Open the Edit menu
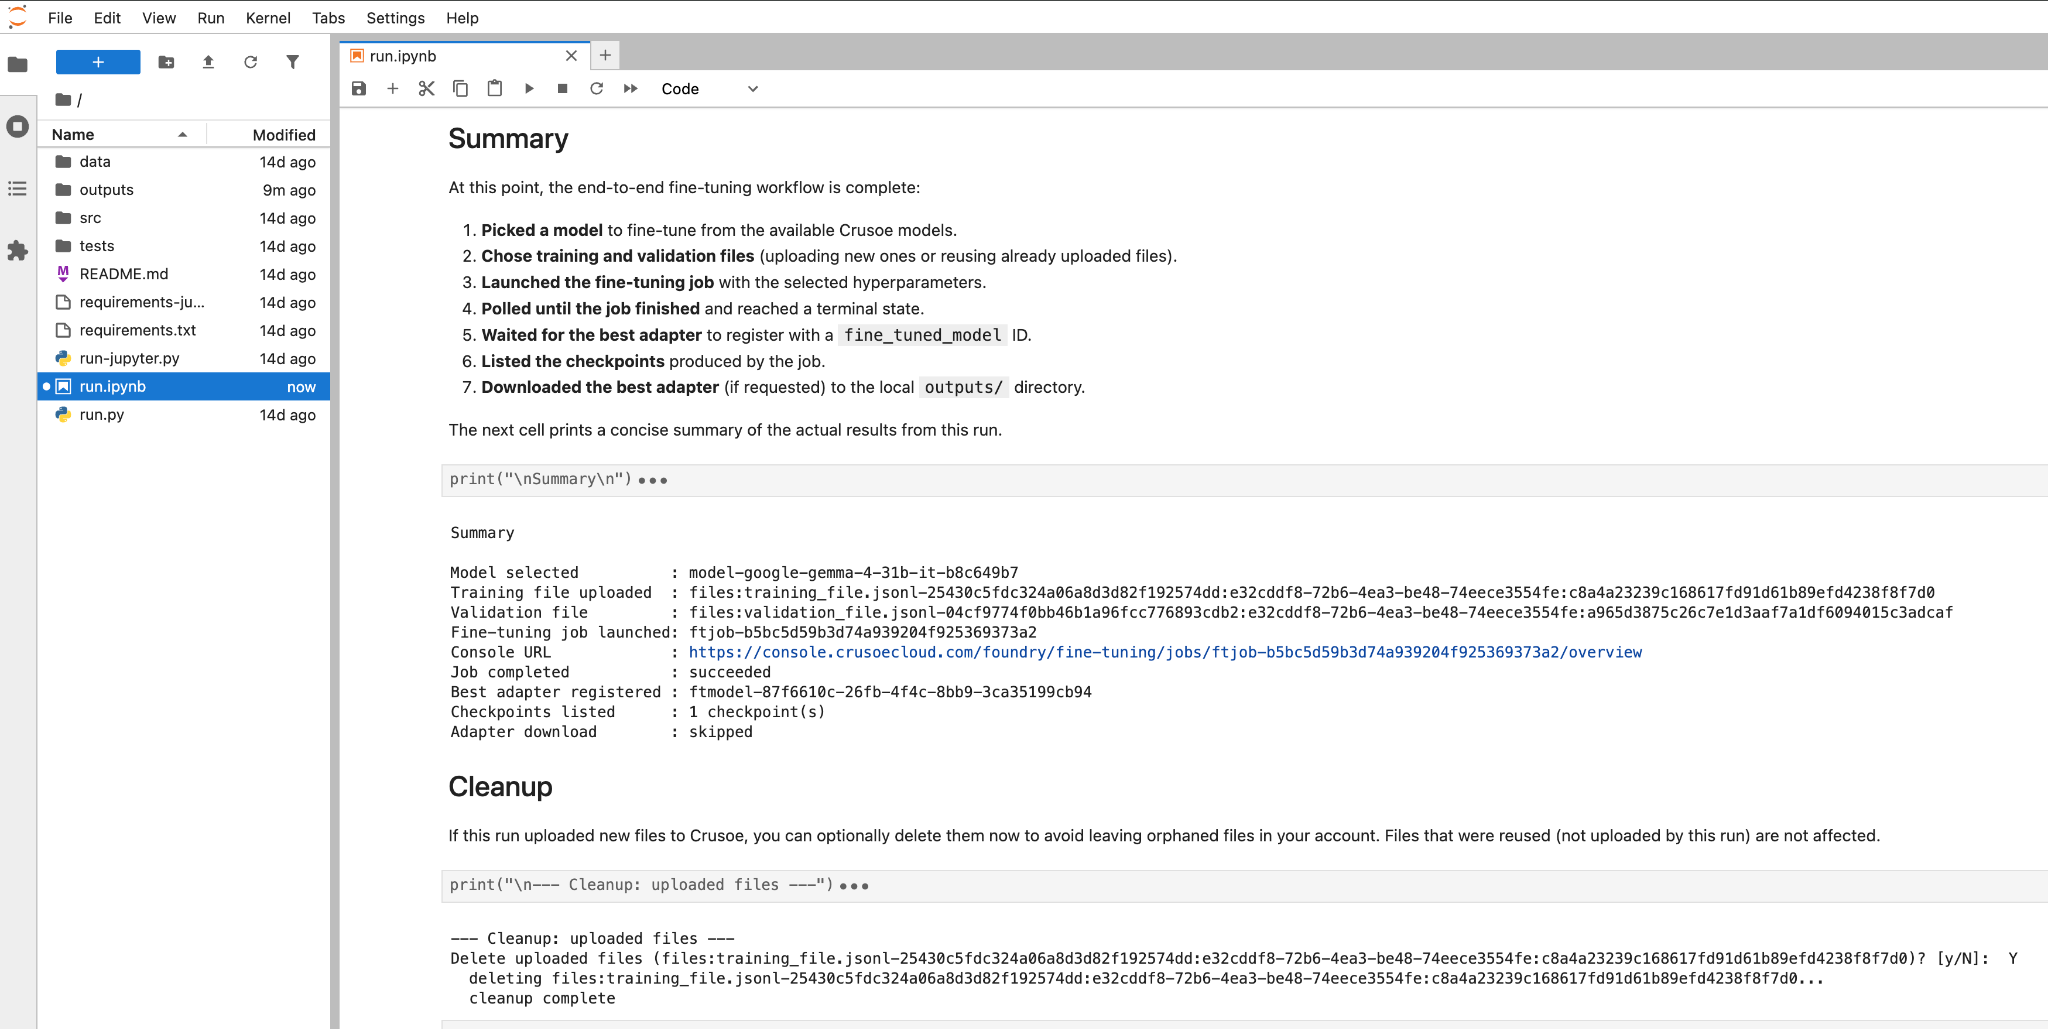 pos(107,18)
